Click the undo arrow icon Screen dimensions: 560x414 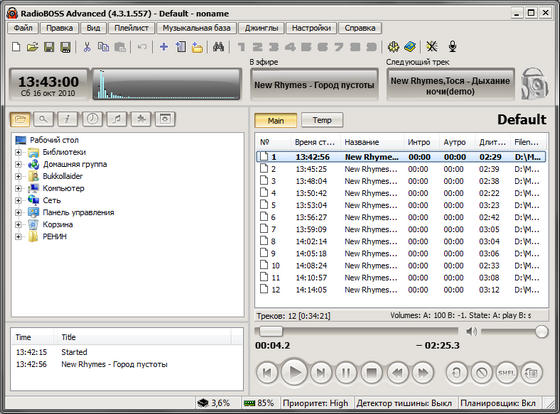pyautogui.click(x=142, y=47)
